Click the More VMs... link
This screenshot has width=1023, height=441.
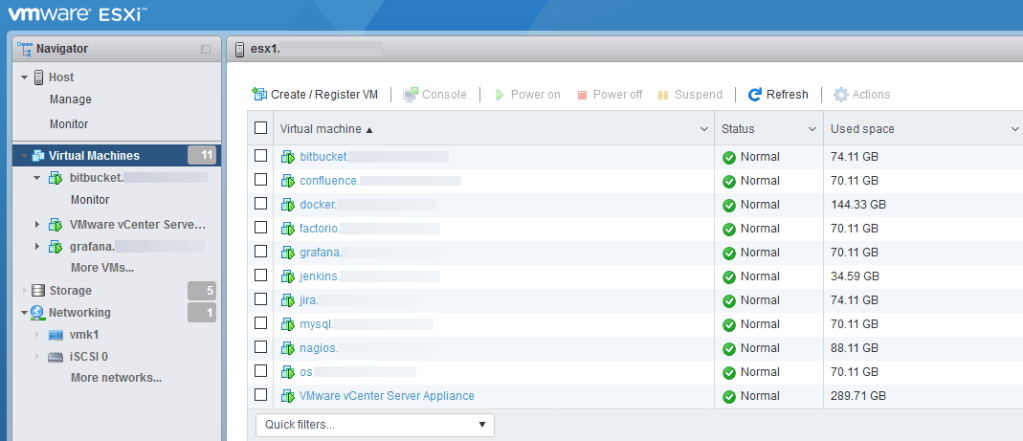click(102, 268)
